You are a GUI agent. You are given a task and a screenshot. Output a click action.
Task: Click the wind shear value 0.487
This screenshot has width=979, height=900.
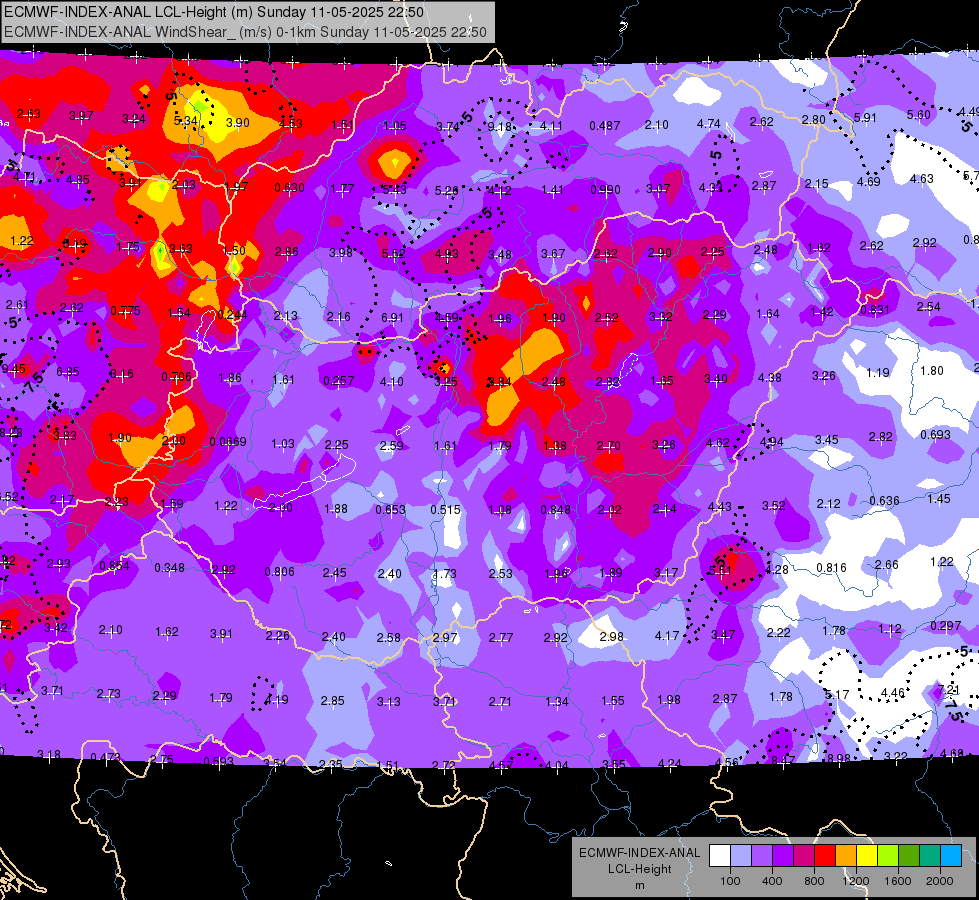604,126
